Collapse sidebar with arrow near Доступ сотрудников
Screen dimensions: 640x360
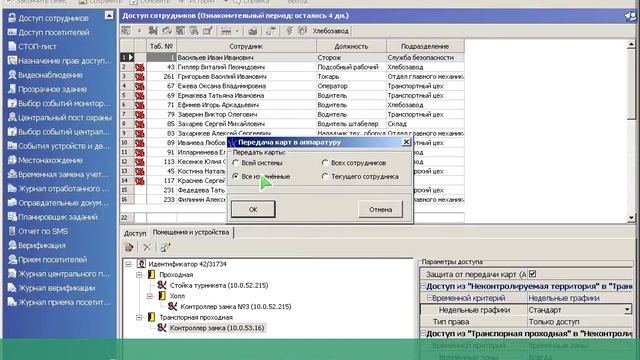tap(109, 16)
